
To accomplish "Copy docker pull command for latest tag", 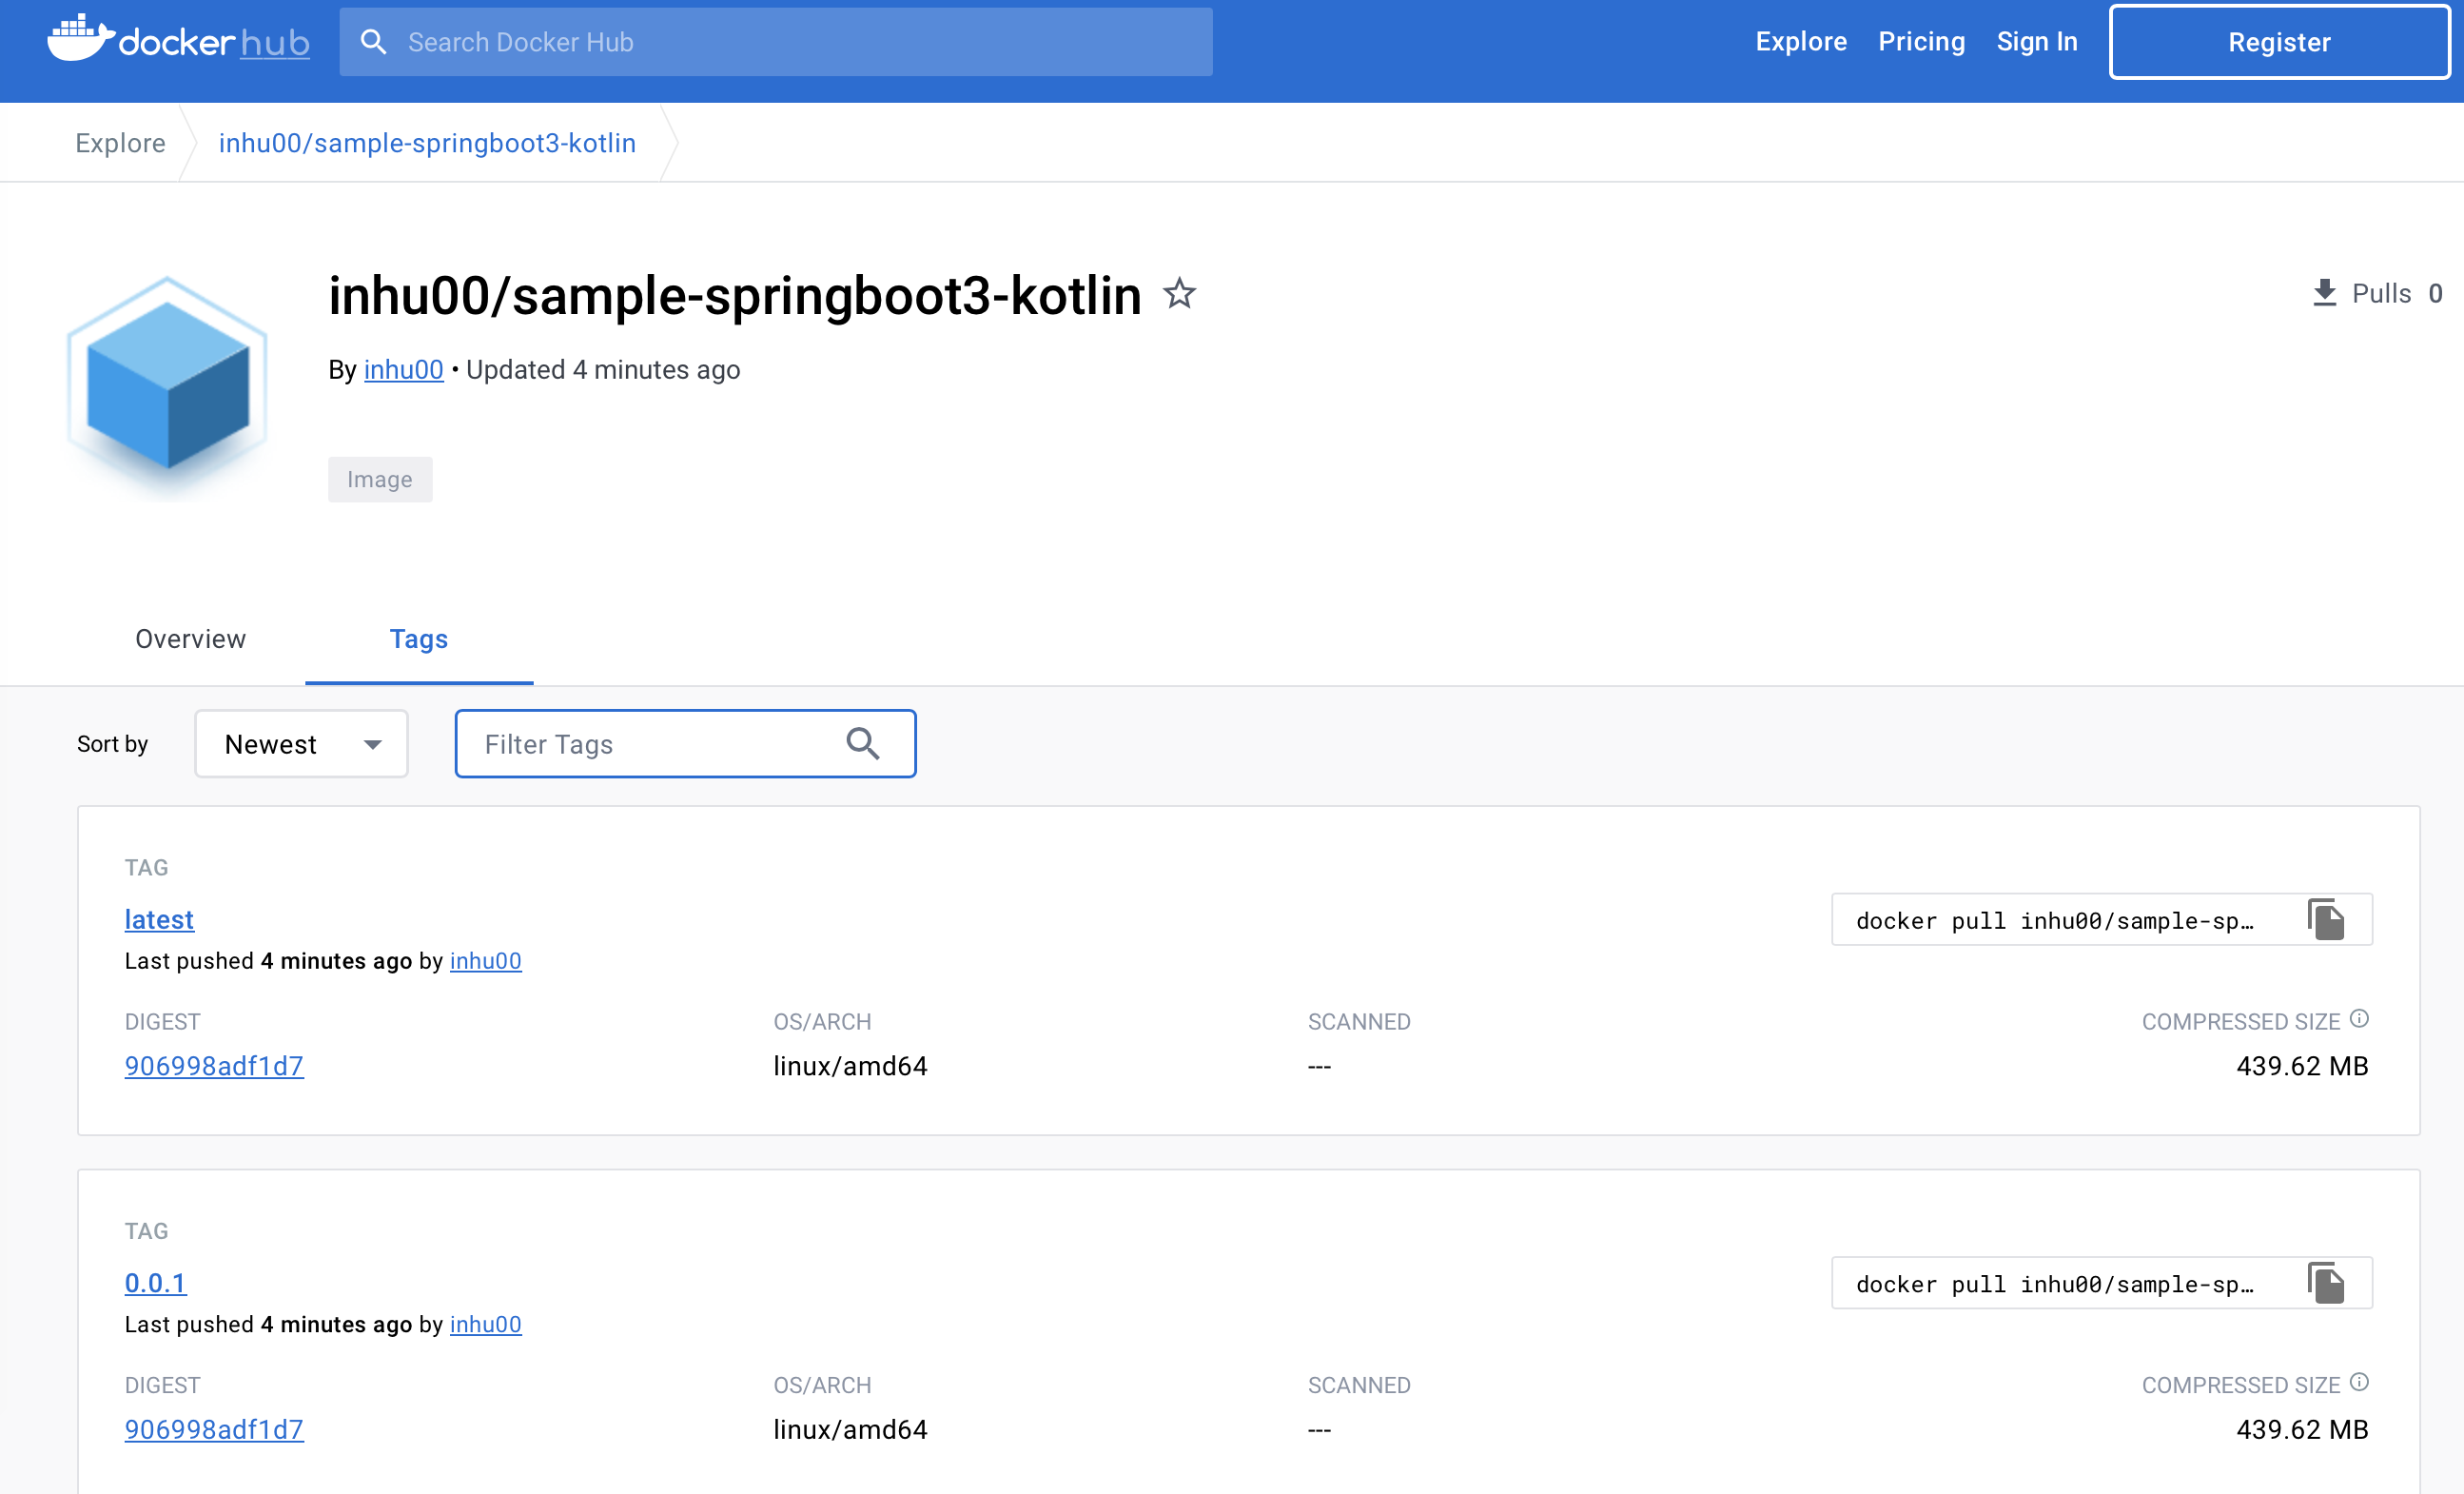I will tap(2326, 920).
